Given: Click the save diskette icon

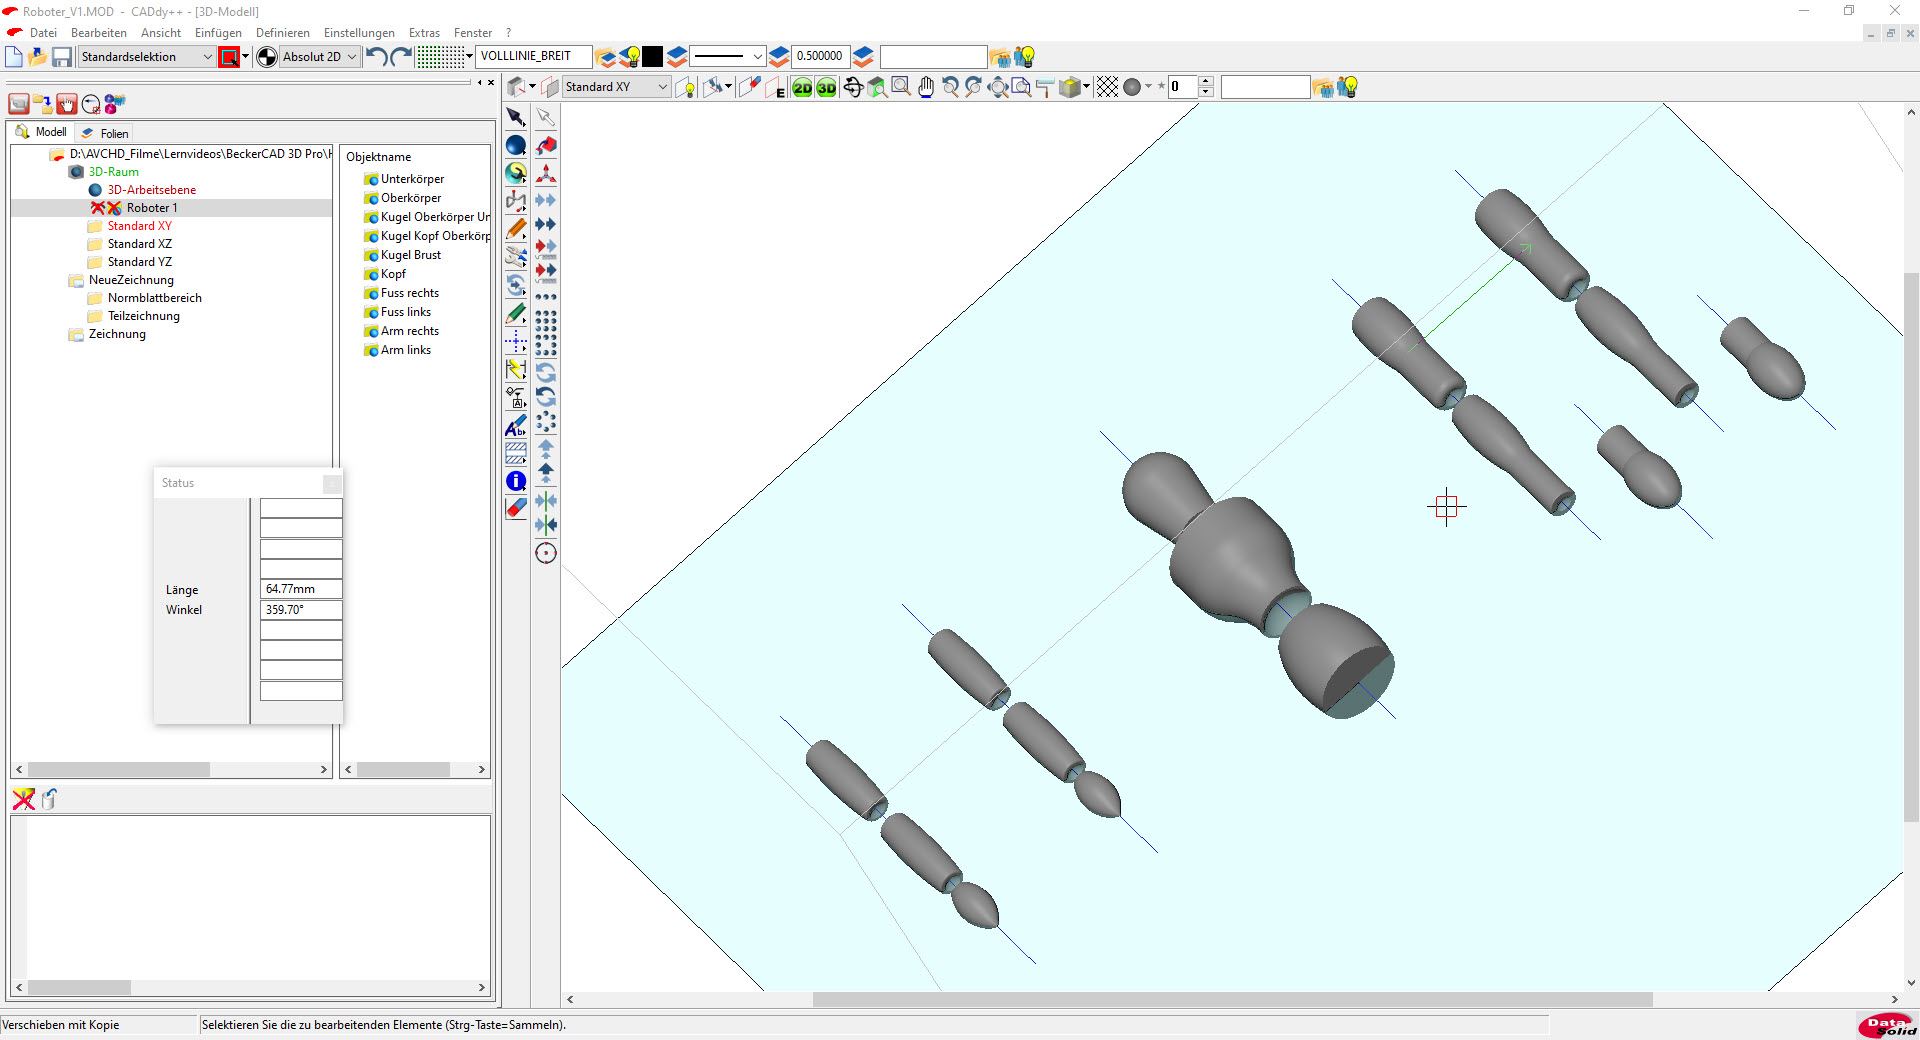Looking at the screenshot, I should coord(62,57).
